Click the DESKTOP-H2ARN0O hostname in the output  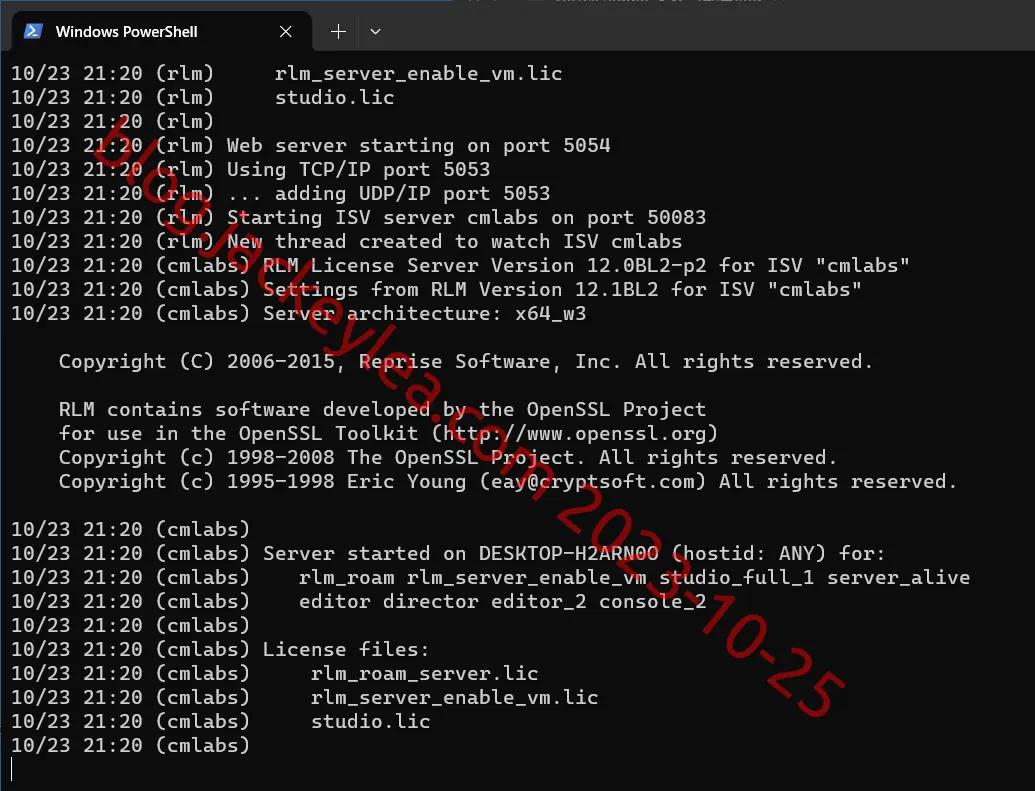(x=568, y=553)
